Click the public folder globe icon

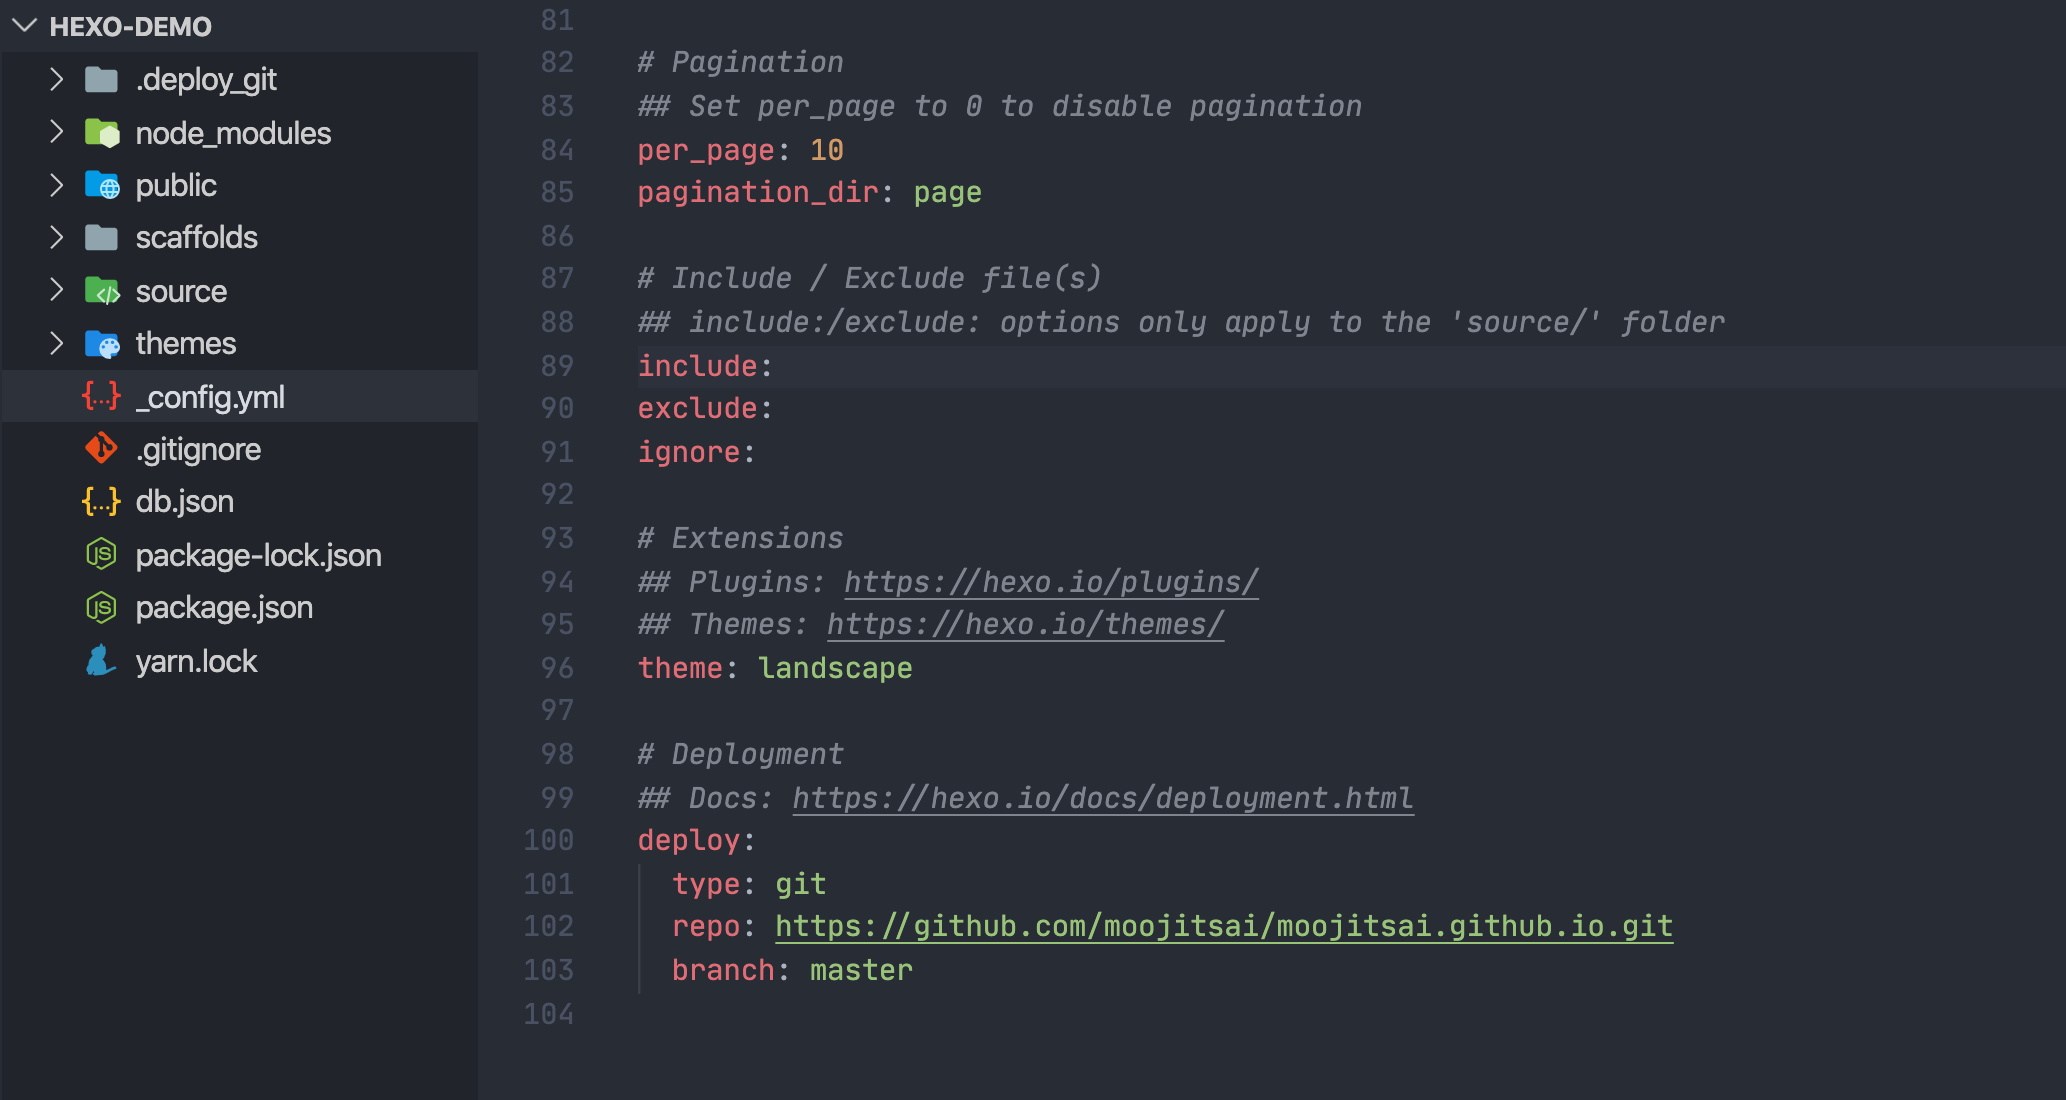[102, 185]
